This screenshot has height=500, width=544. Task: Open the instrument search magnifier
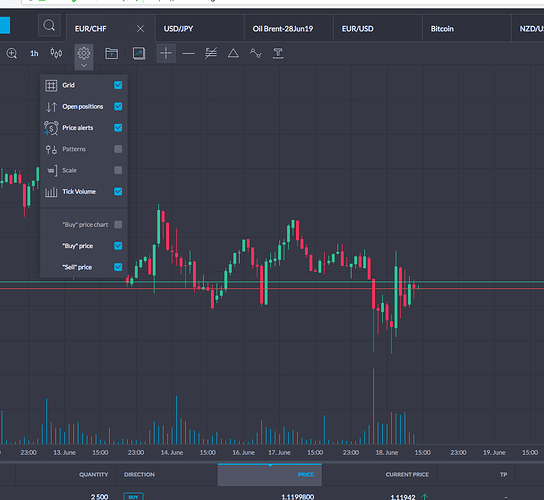(49, 25)
